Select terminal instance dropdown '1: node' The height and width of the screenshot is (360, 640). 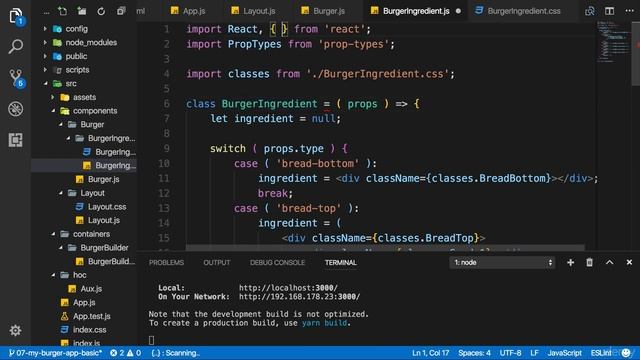pyautogui.click(x=502, y=262)
